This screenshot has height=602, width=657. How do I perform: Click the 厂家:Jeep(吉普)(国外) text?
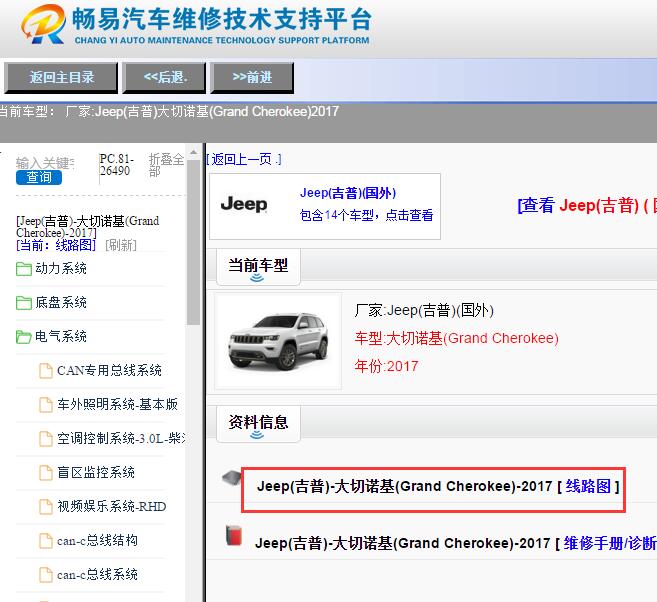pyautogui.click(x=424, y=310)
